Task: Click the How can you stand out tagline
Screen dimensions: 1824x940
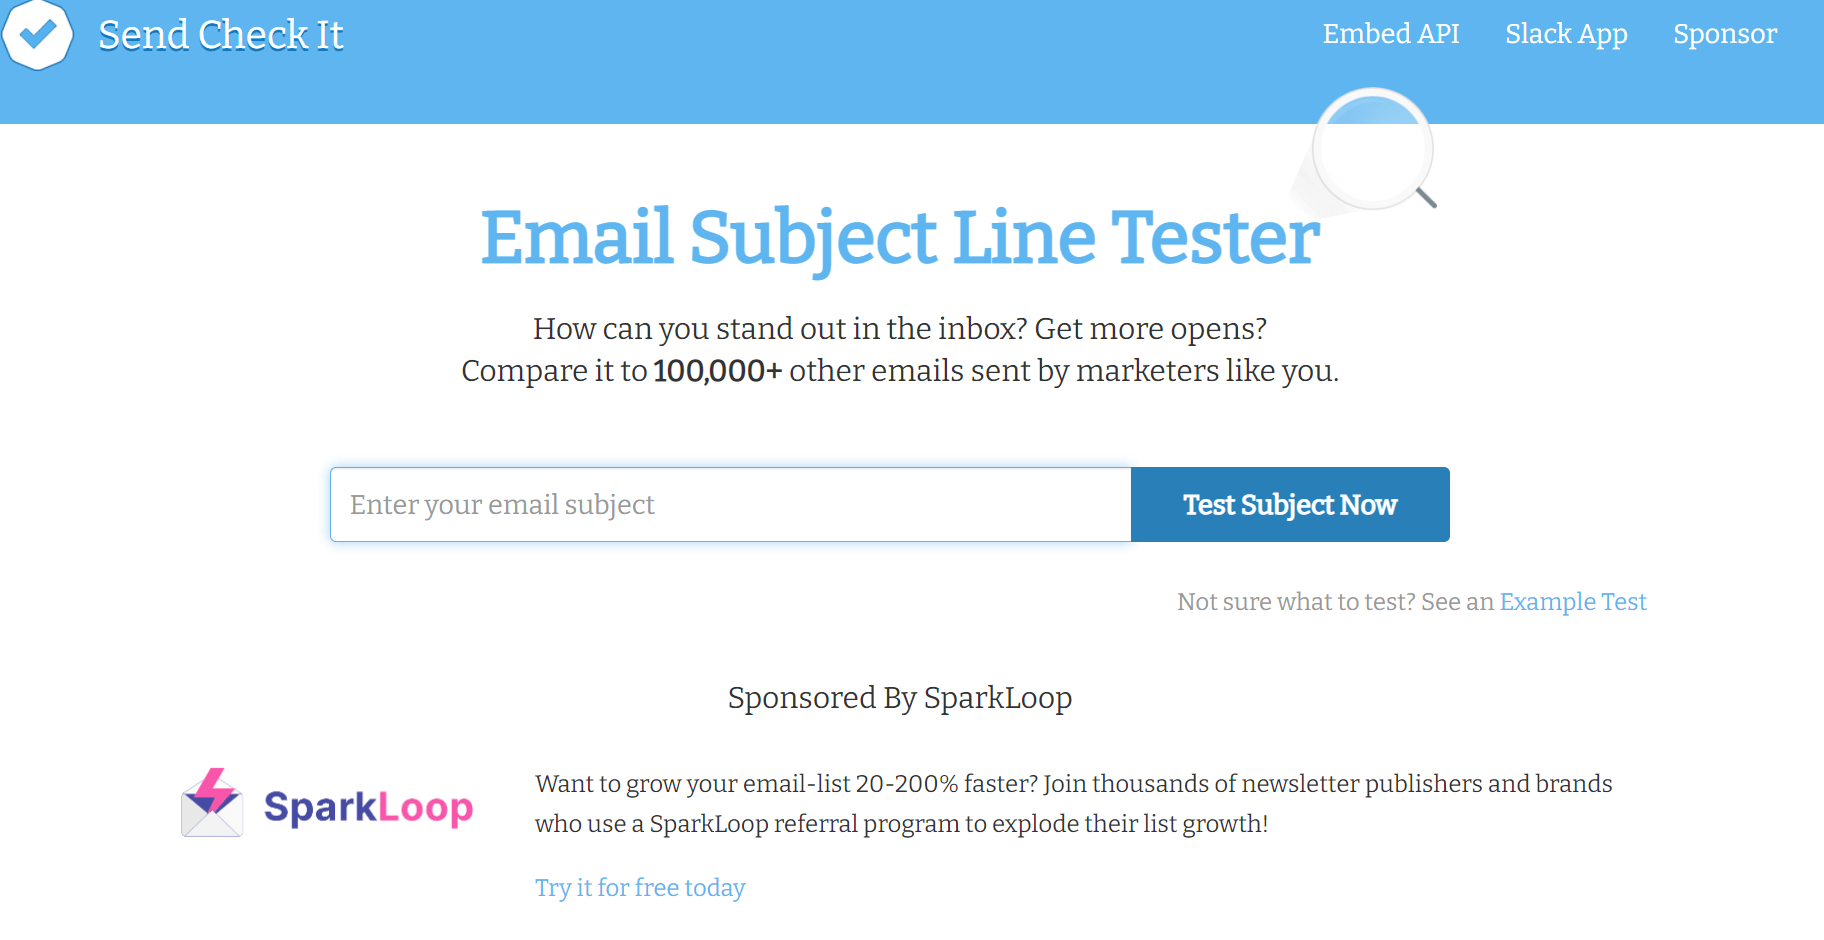Action: (898, 328)
